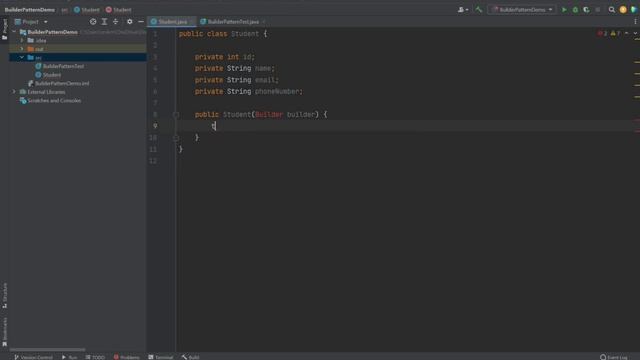640x360 pixels.
Task: Open BuilderPatternDemo run configuration dropdown
Action: click(x=522, y=9)
